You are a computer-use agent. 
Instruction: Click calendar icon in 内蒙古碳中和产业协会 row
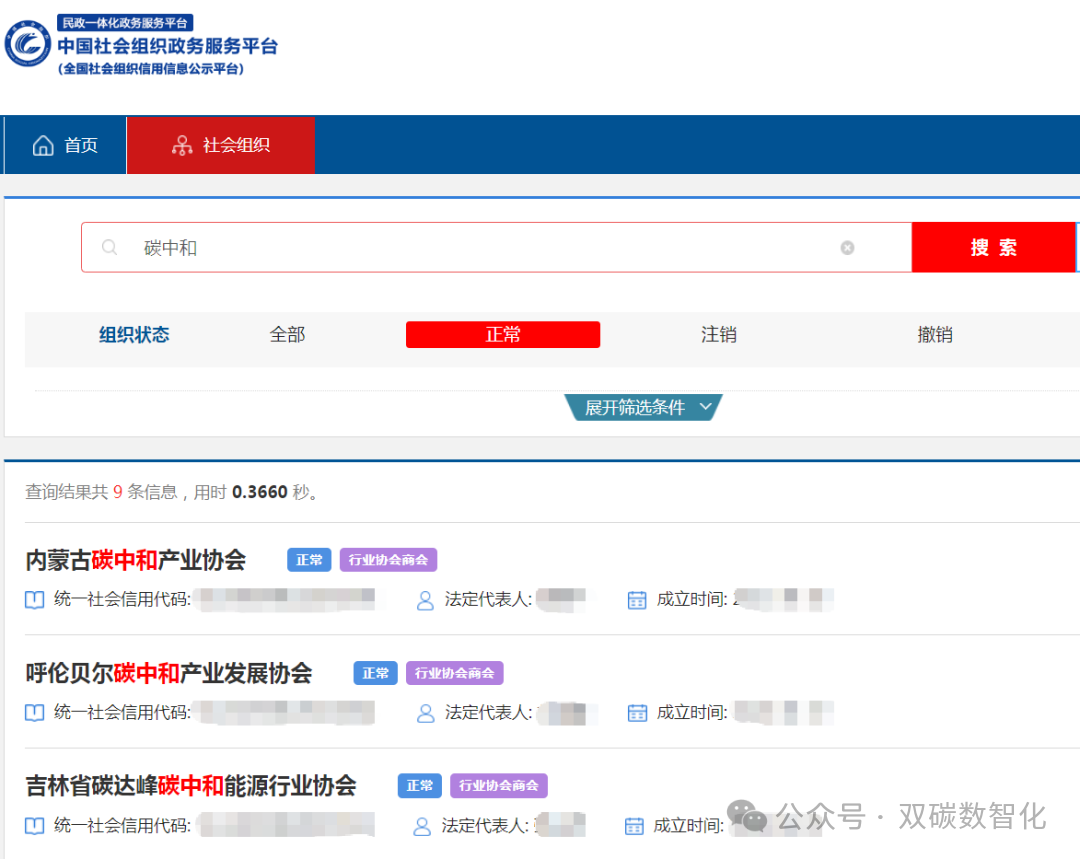tap(637, 600)
